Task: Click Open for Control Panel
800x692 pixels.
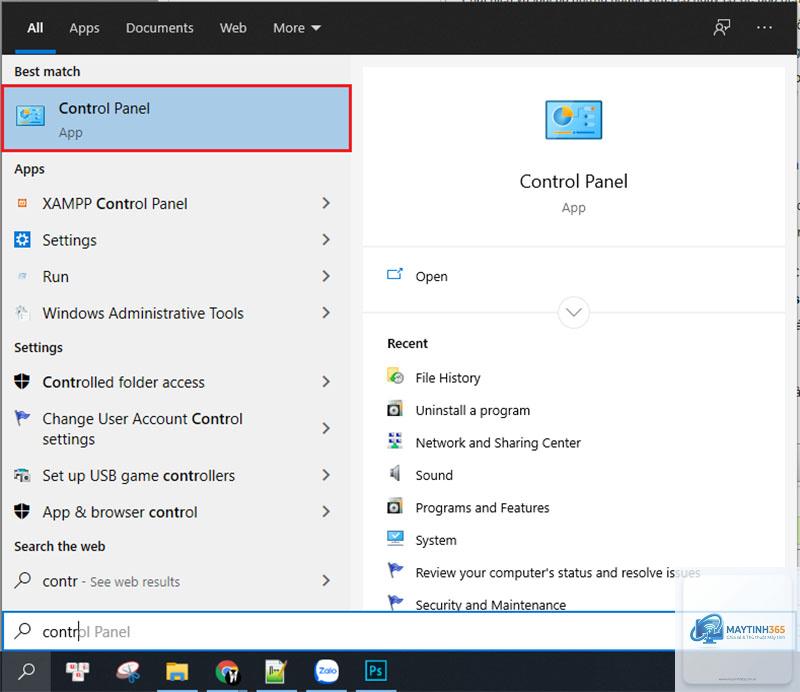Action: tap(431, 276)
